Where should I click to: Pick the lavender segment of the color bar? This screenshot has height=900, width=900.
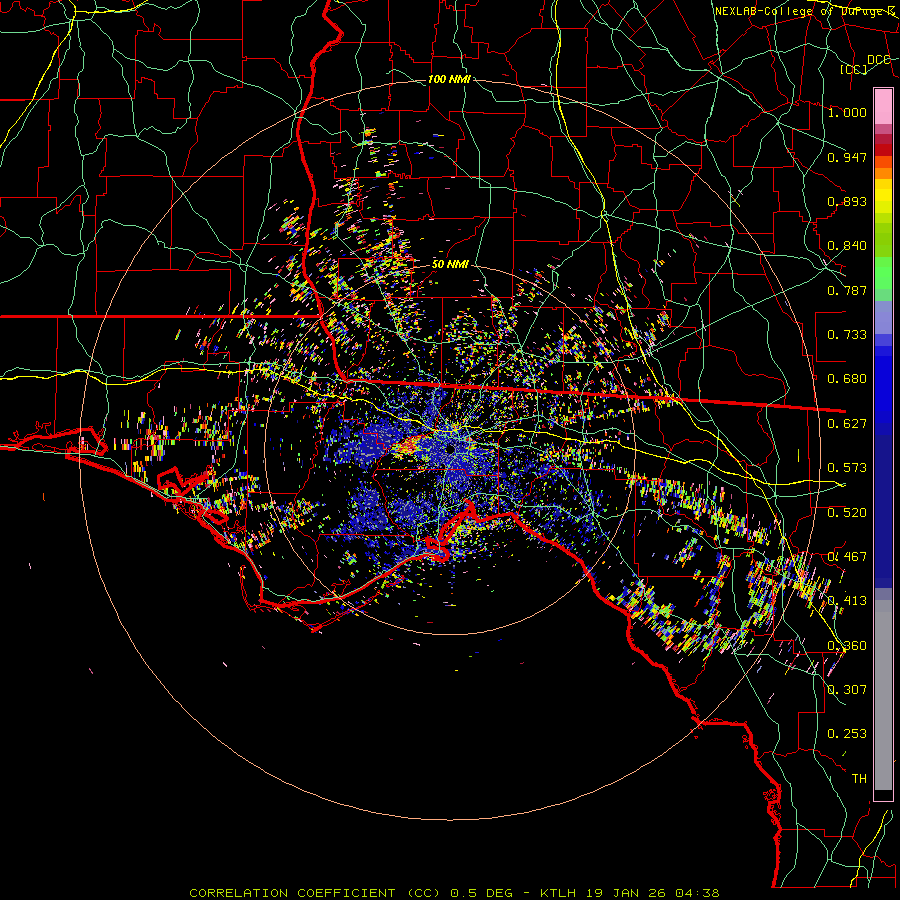[x=883, y=317]
